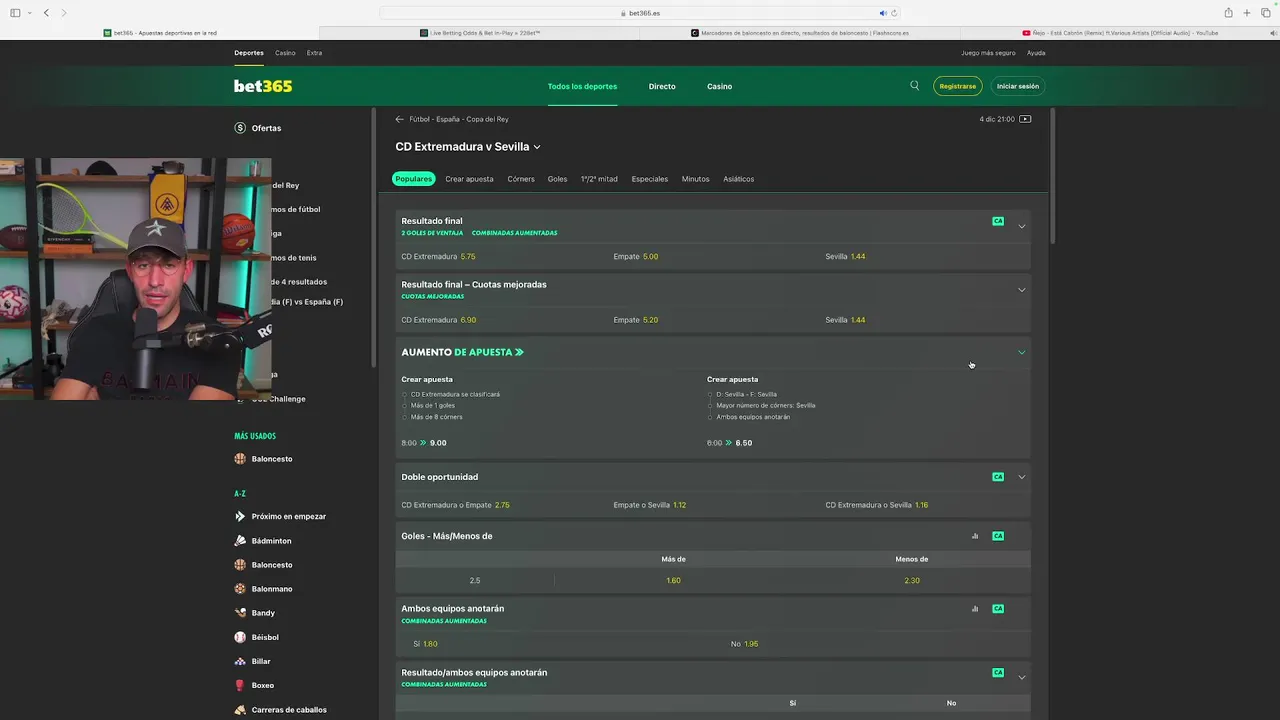This screenshot has width=1280, height=720.
Task: Switch to the Goles tab
Action: point(557,179)
